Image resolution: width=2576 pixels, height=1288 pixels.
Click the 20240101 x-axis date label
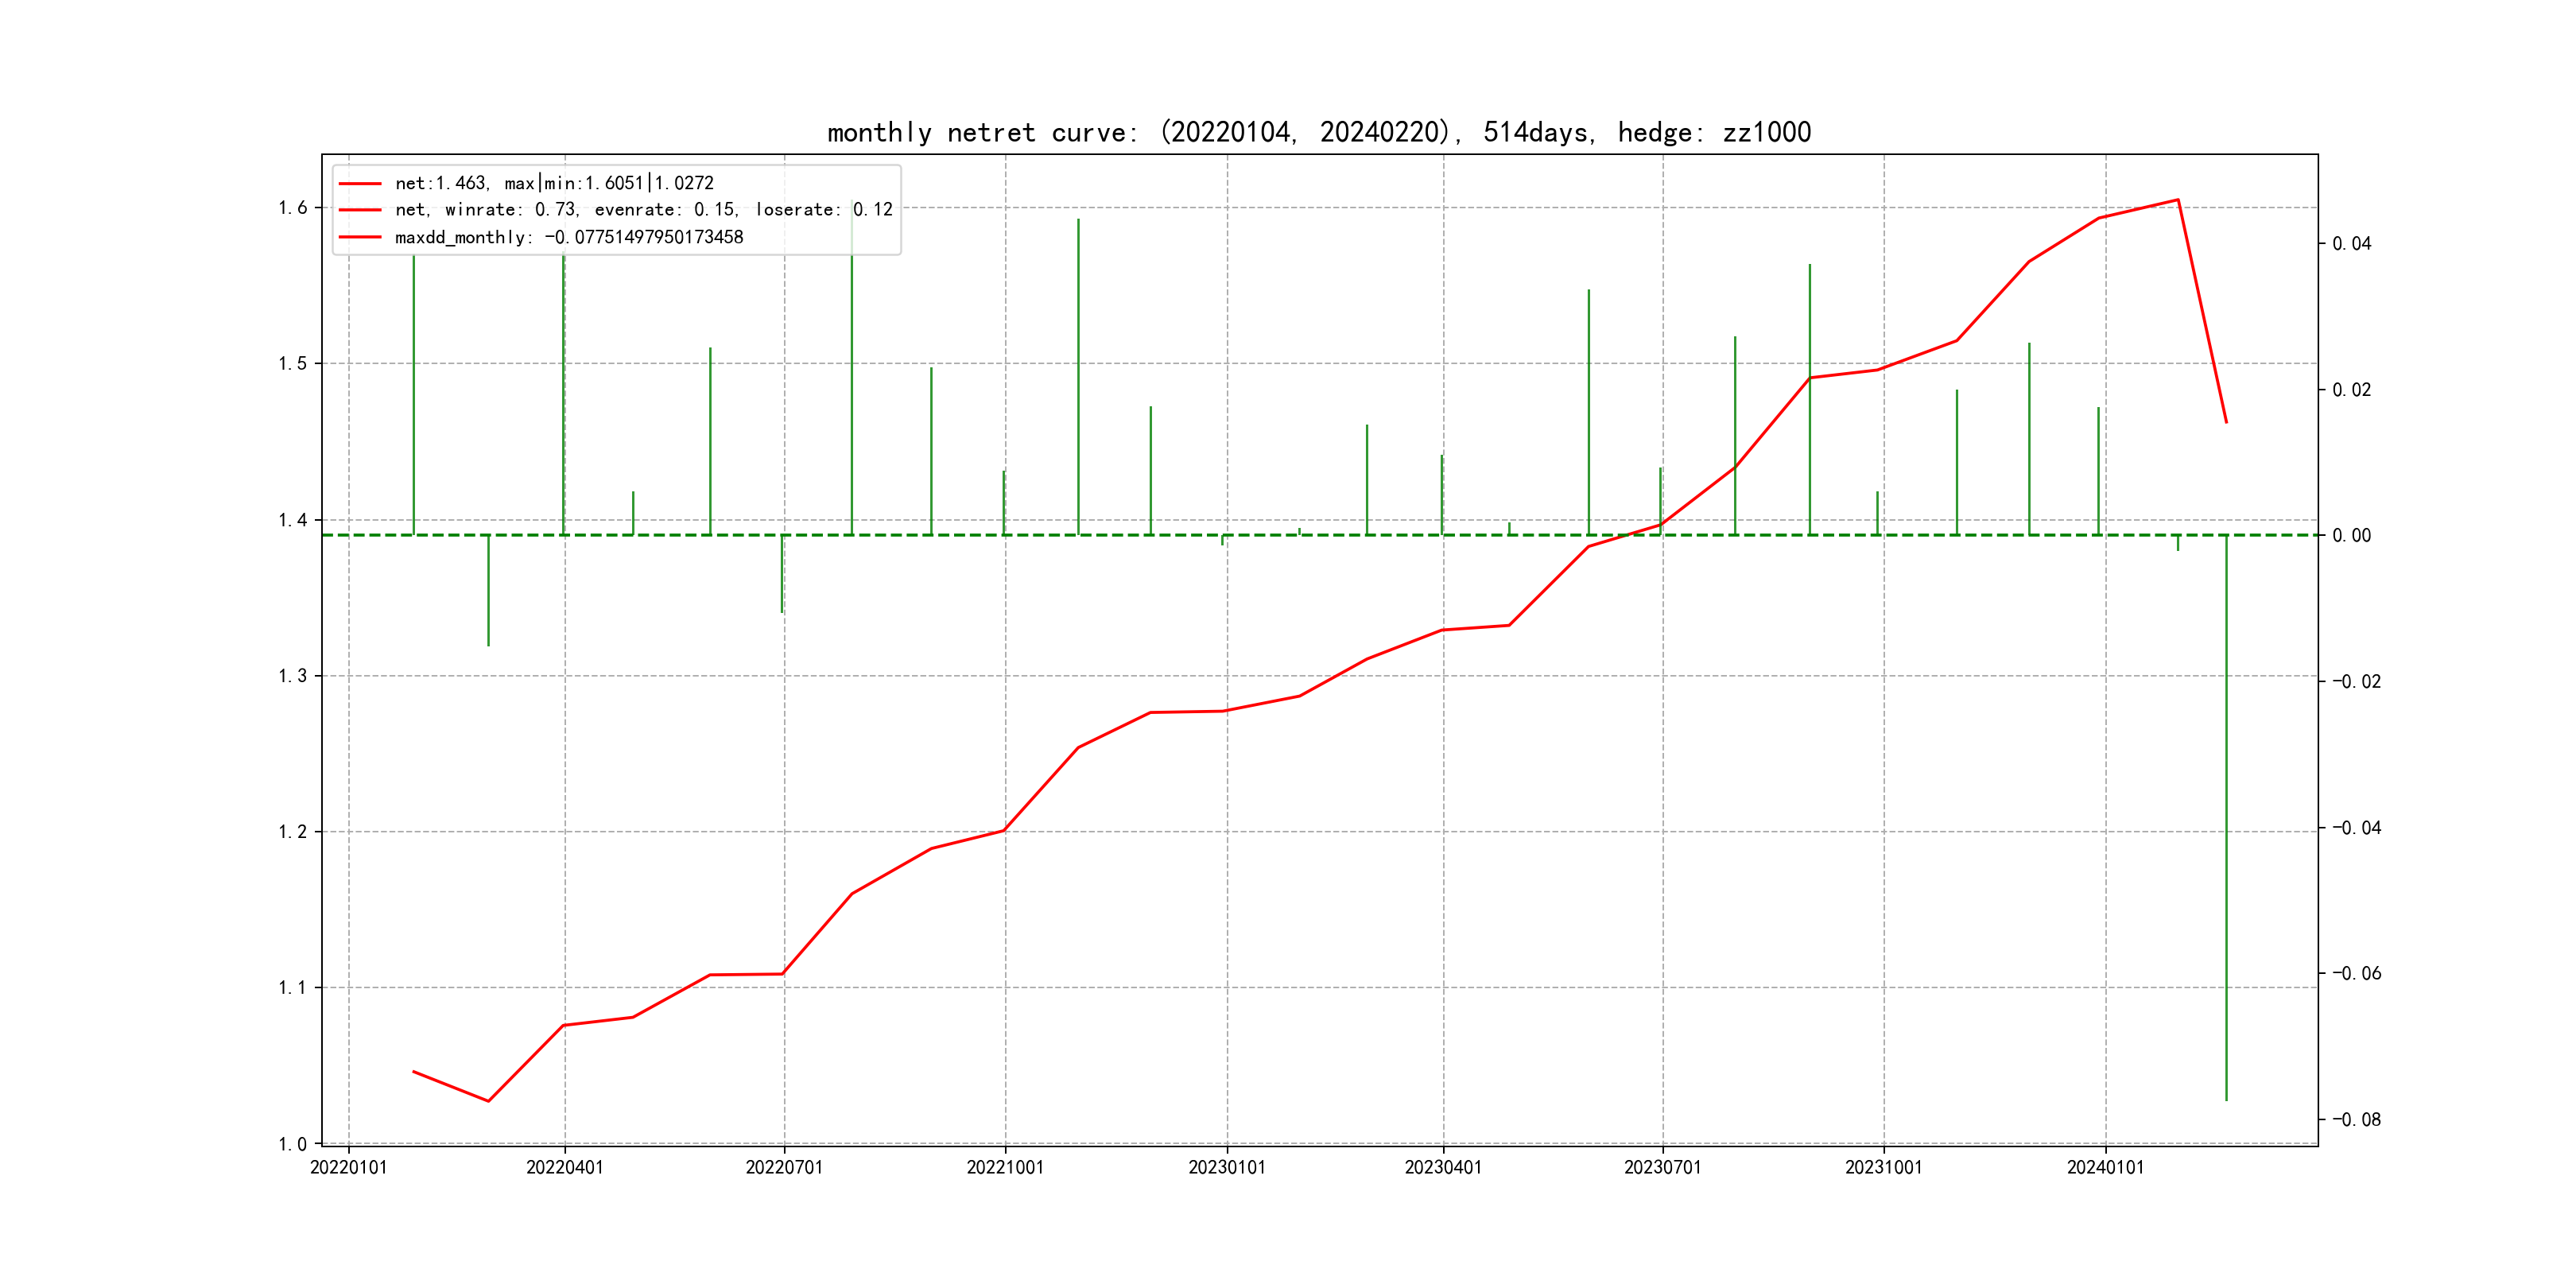coord(2106,1167)
